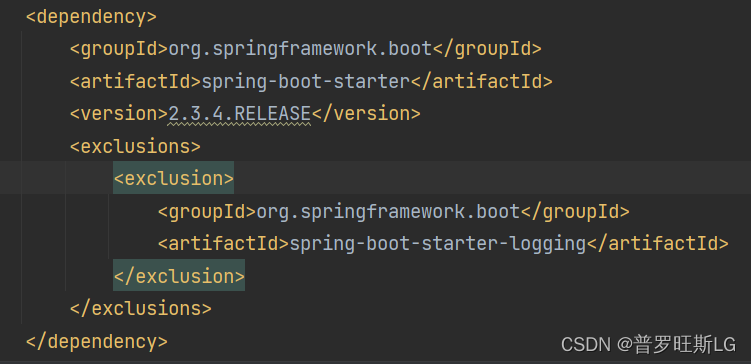Click the highlighted closing </exclusion> tag
This screenshot has width=751, height=364.
click(x=179, y=276)
